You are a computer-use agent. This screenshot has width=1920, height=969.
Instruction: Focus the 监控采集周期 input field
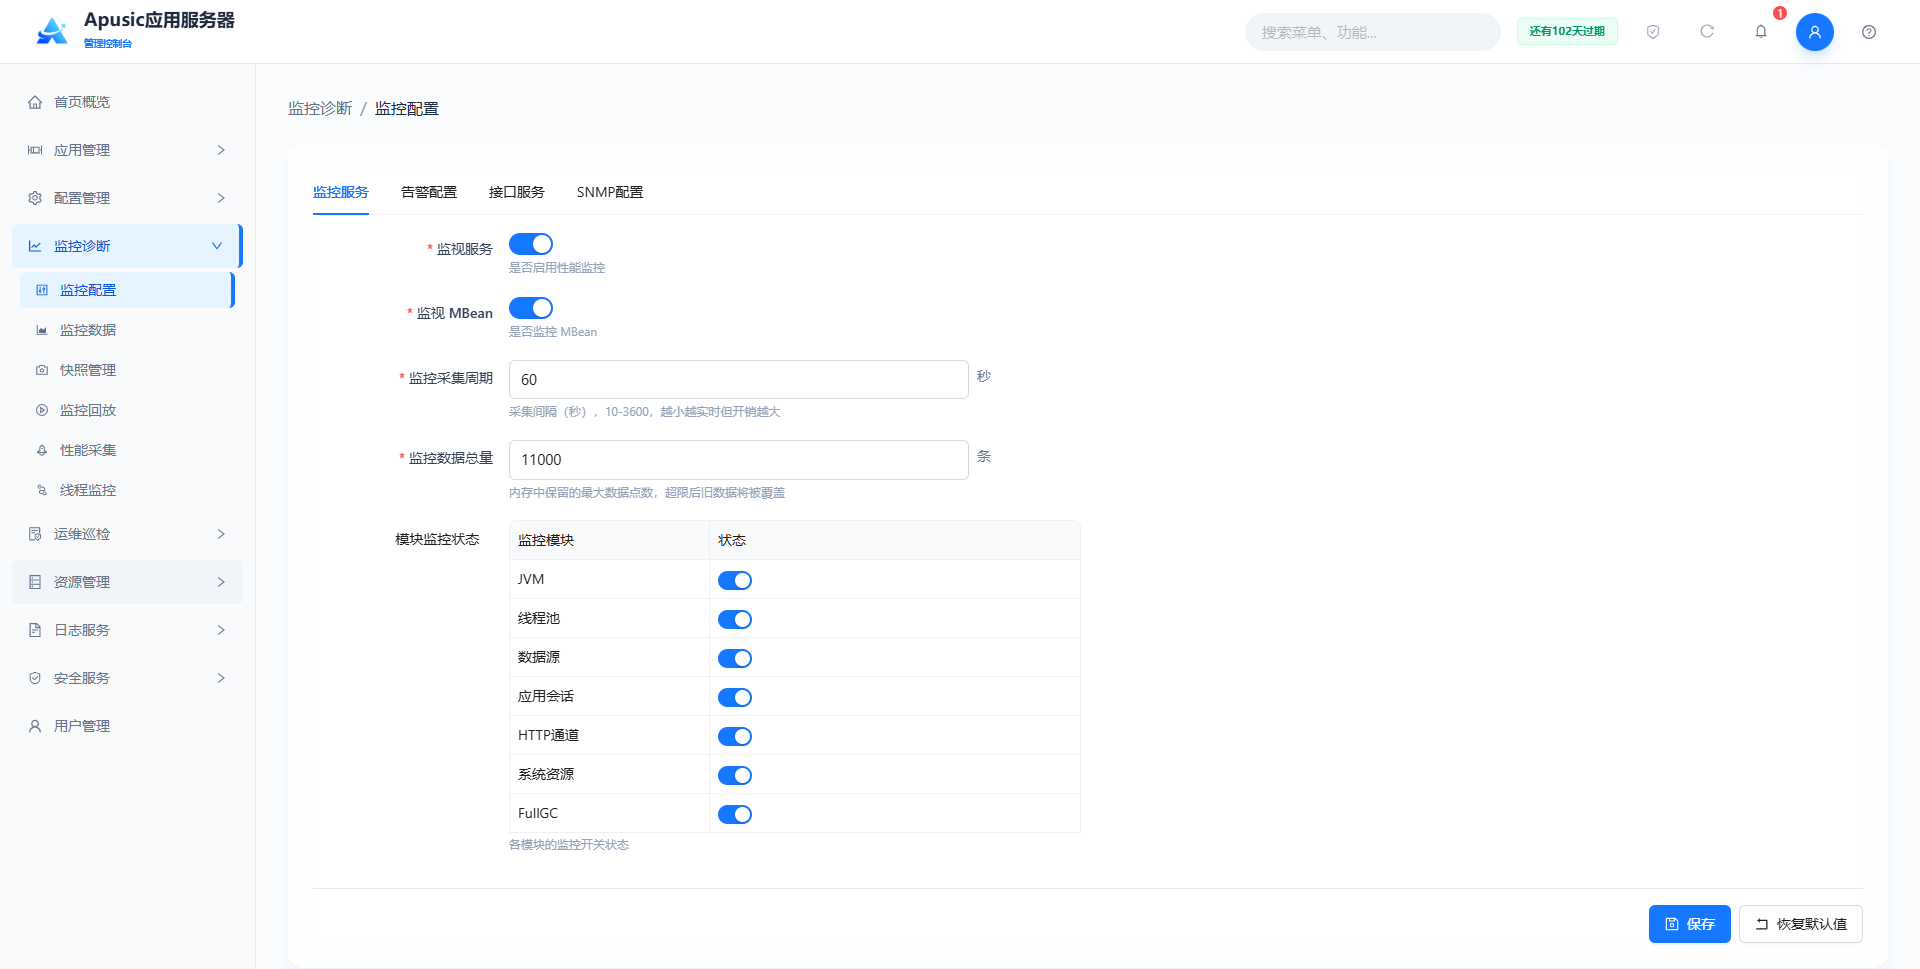click(x=739, y=380)
